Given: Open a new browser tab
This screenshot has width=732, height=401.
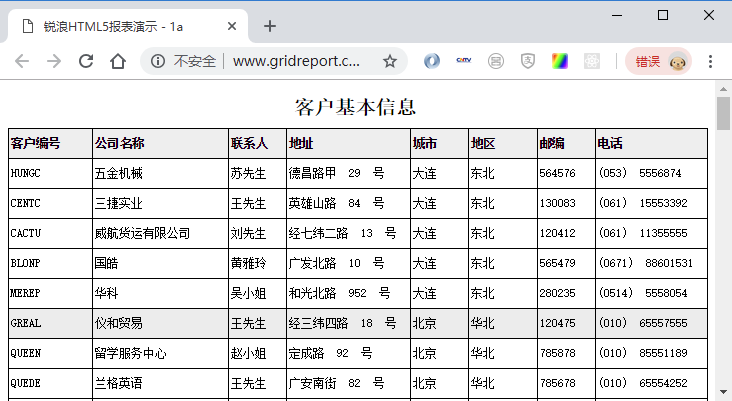Looking at the screenshot, I should pyautogui.click(x=270, y=26).
